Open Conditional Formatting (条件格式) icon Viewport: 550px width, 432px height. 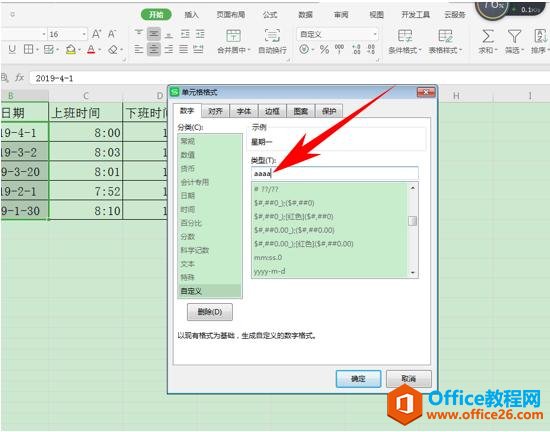(405, 36)
